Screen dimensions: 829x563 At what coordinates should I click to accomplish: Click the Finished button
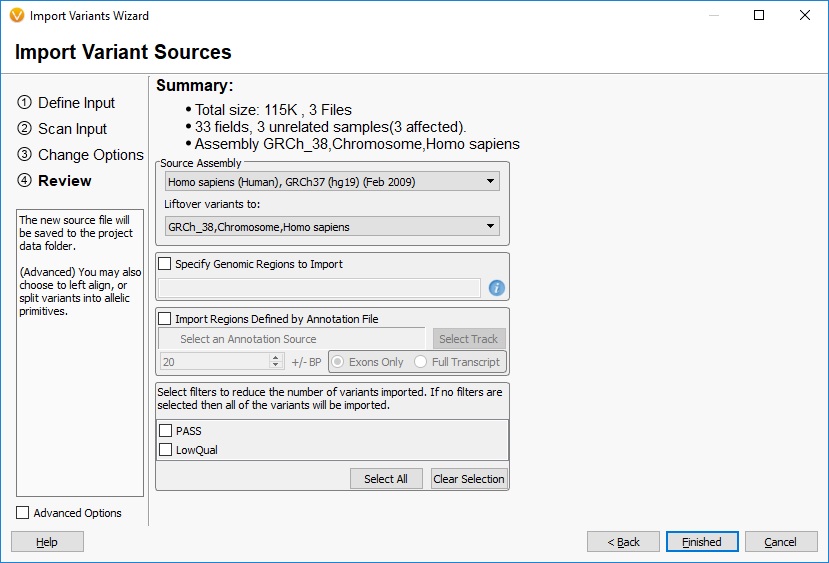click(702, 542)
